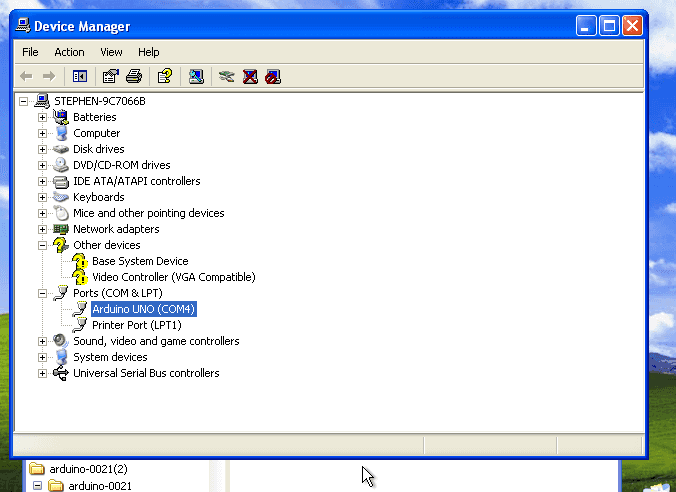Select the Network adapters icon
Viewport: 676px width, 492px height.
coord(61,229)
